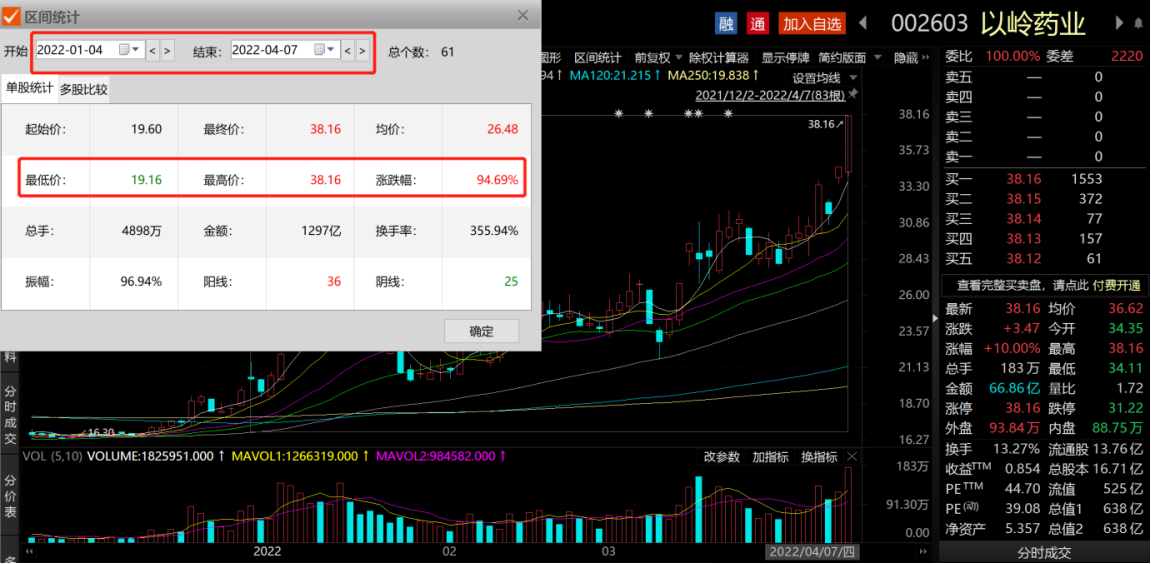The image size is (1151, 564).
Task: Click 买五 price 38.12 row
Action: click(x=1044, y=258)
